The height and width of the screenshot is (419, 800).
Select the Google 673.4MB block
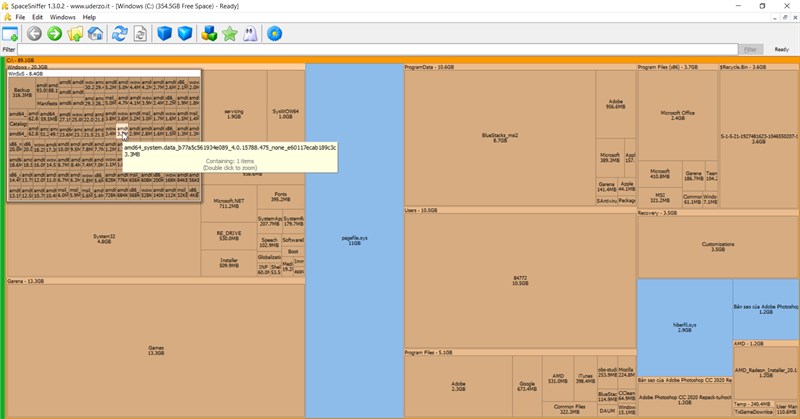click(527, 386)
